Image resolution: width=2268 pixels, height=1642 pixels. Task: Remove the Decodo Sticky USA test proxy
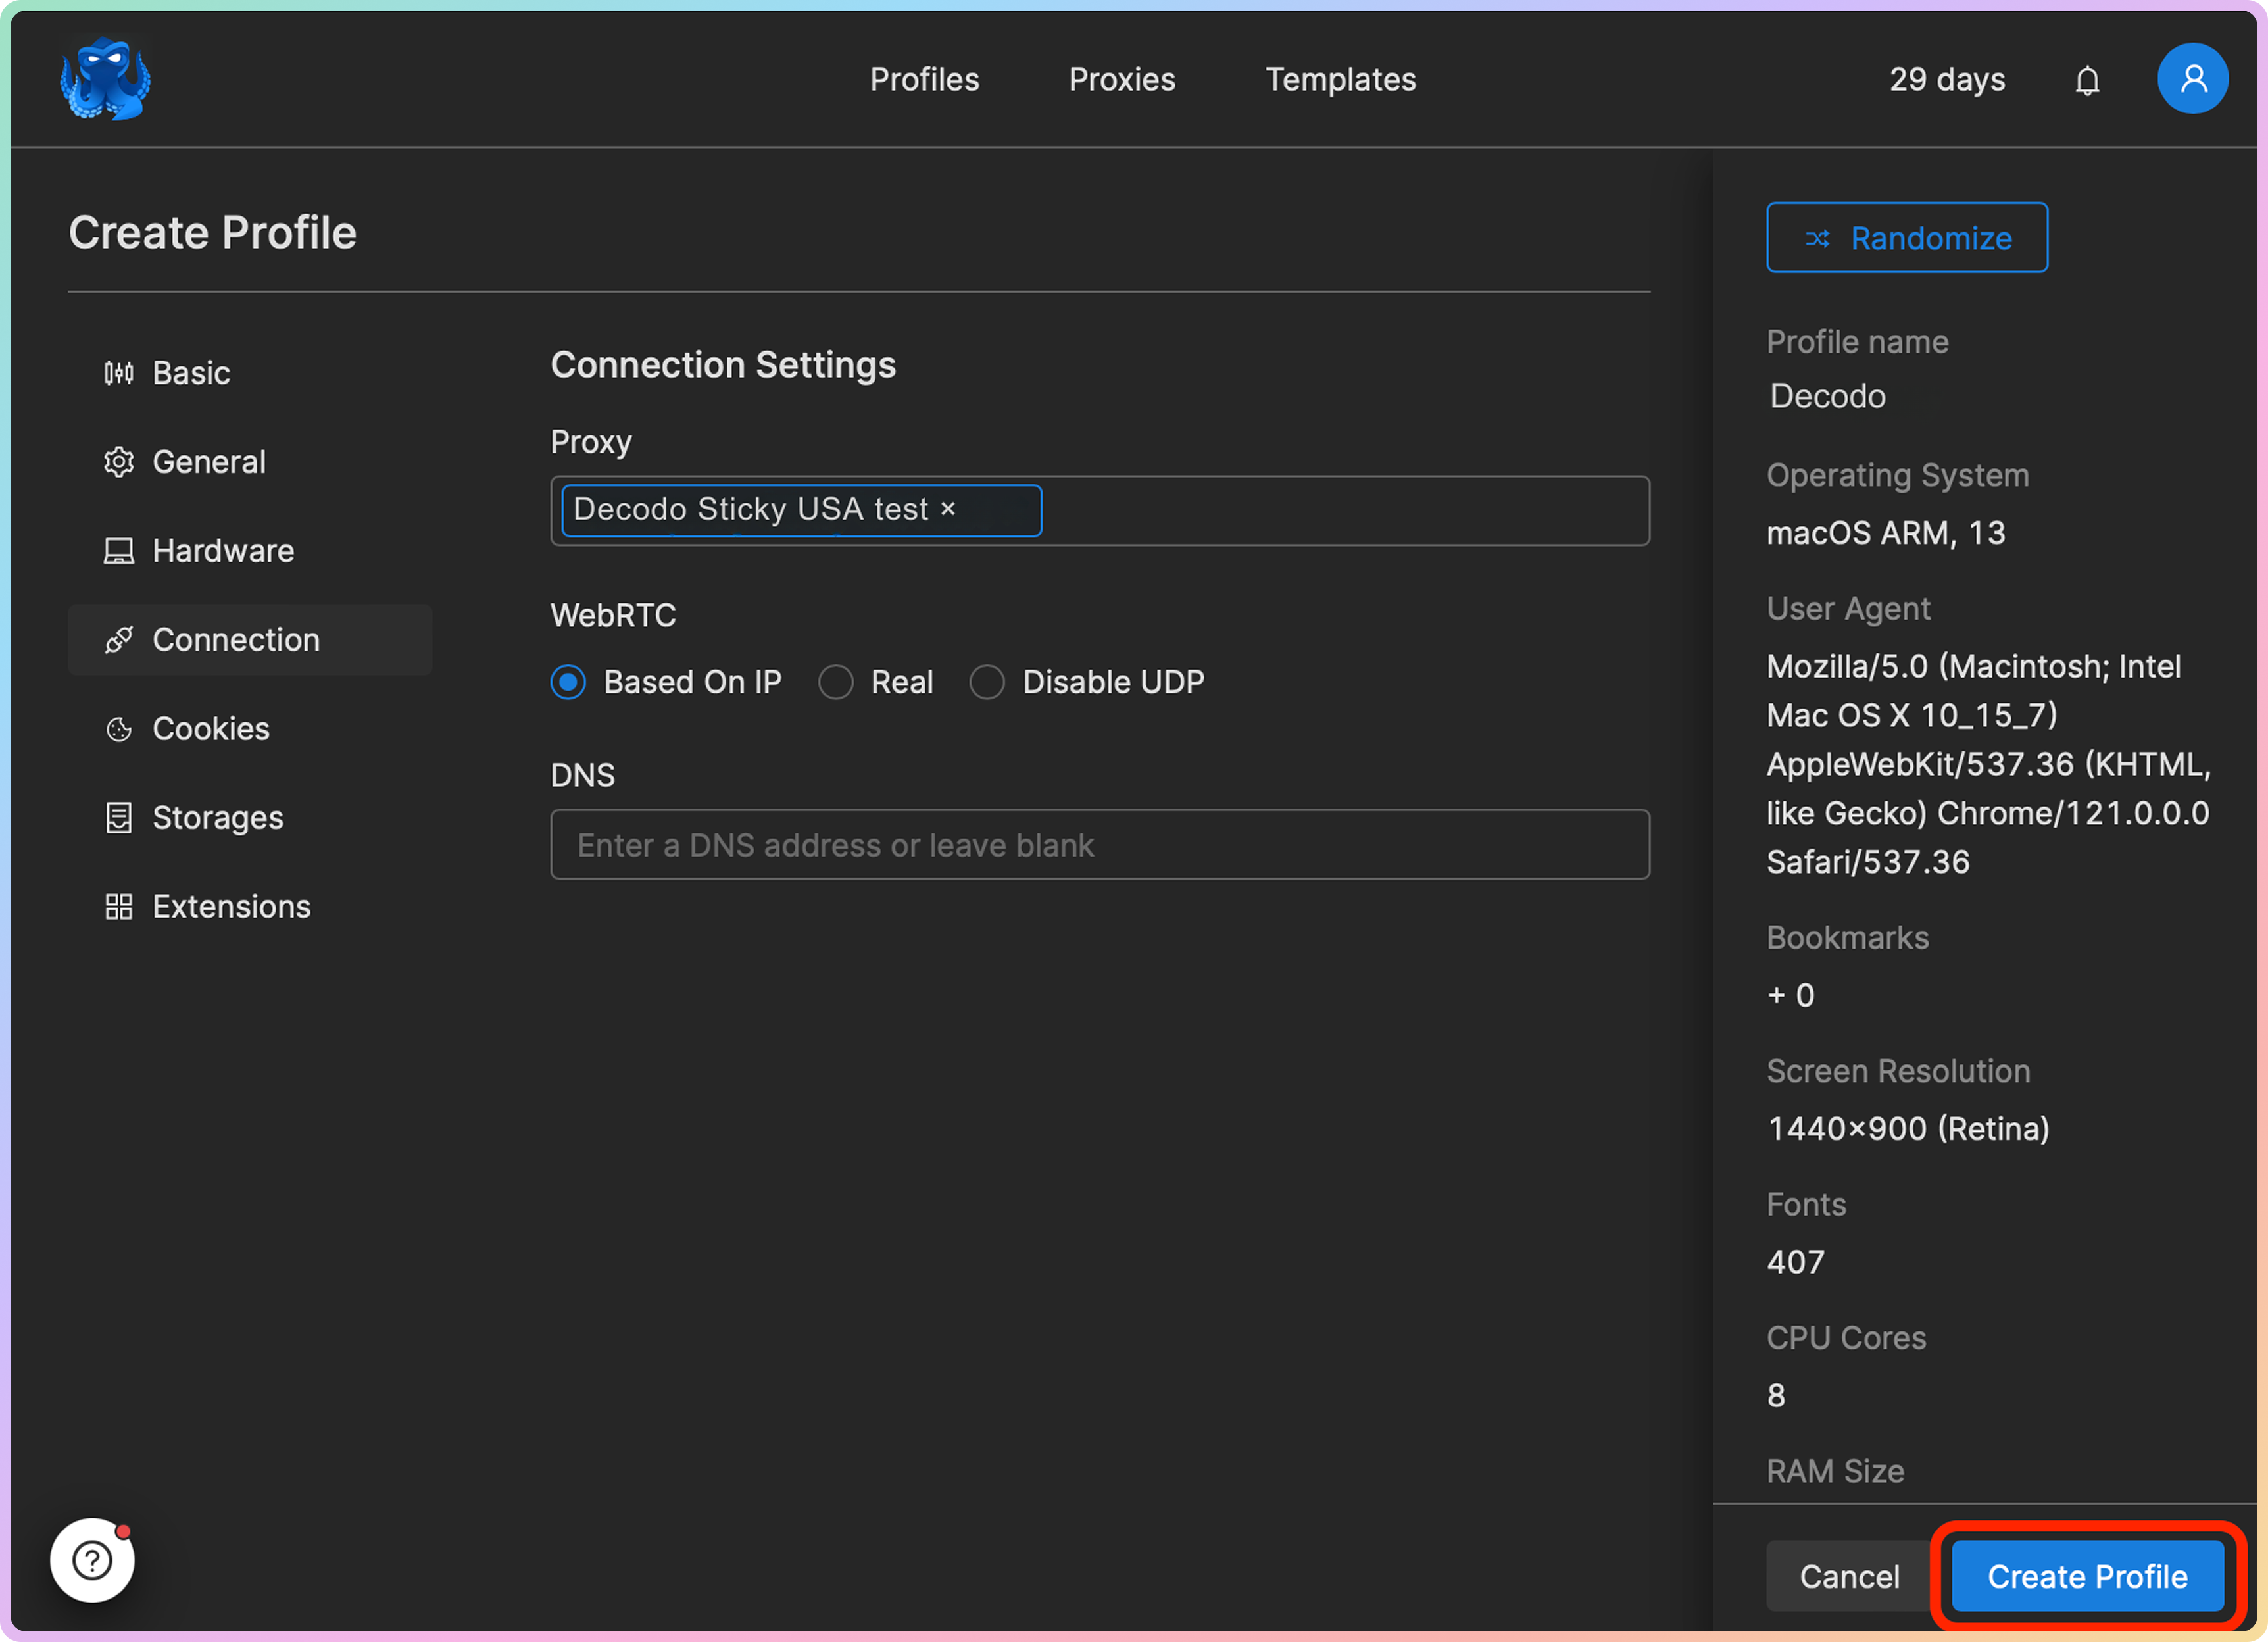(x=948, y=509)
